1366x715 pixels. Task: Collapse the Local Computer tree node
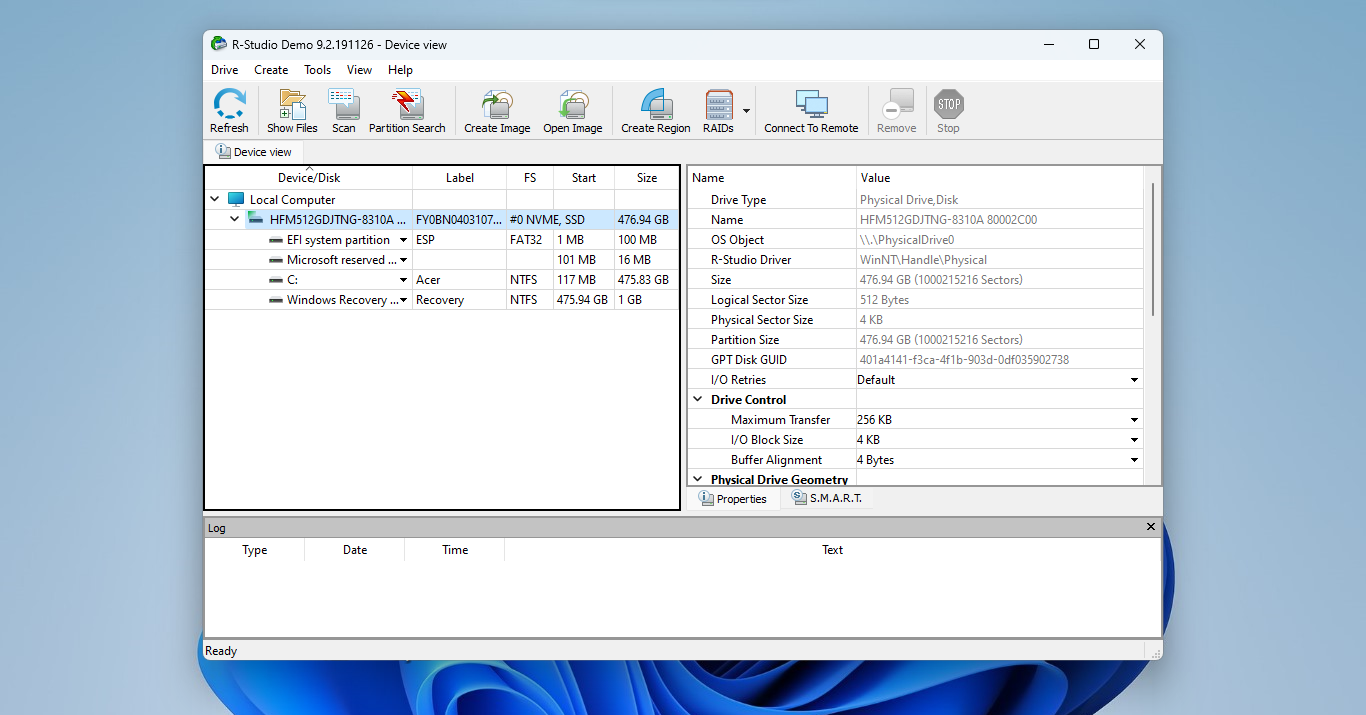pyautogui.click(x=214, y=200)
